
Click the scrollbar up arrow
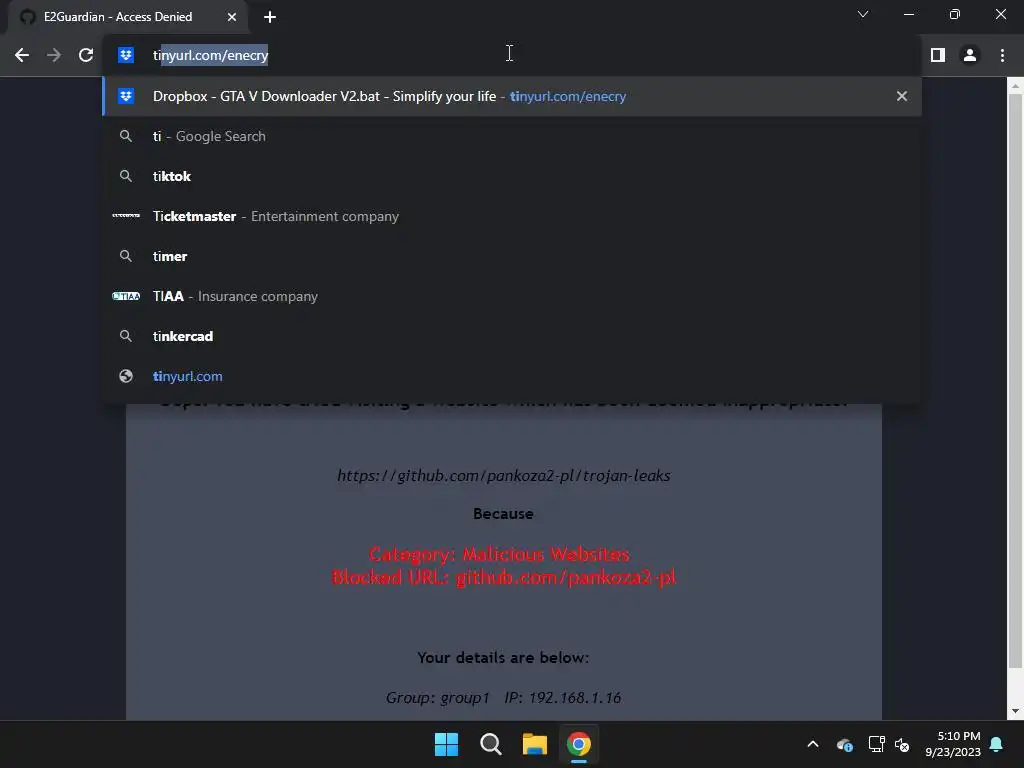point(1015,86)
